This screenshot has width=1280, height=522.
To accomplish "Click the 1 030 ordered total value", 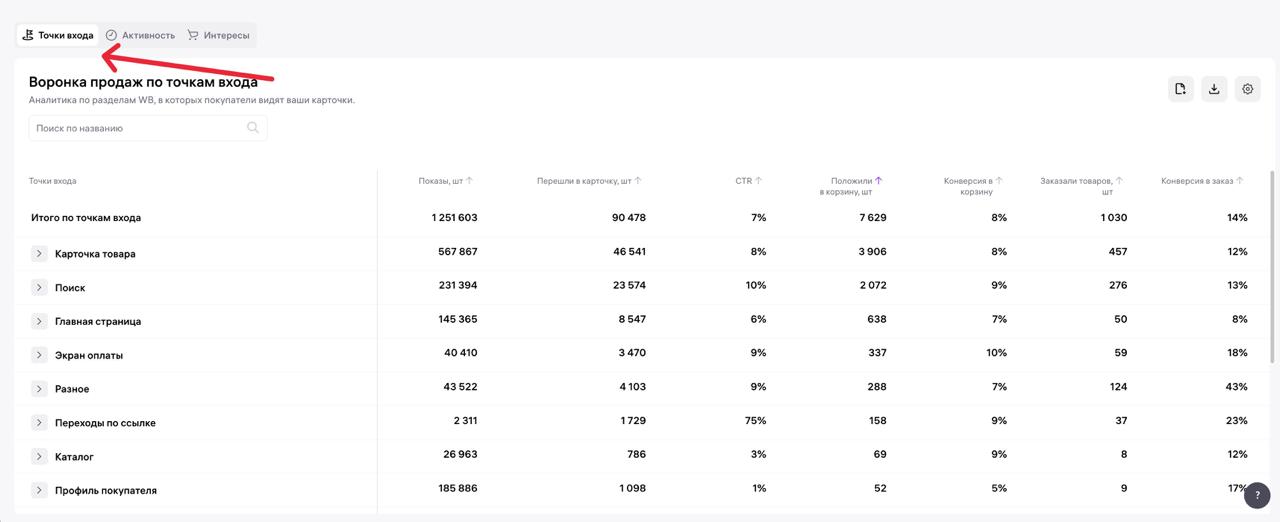I will pyautogui.click(x=1114, y=218).
